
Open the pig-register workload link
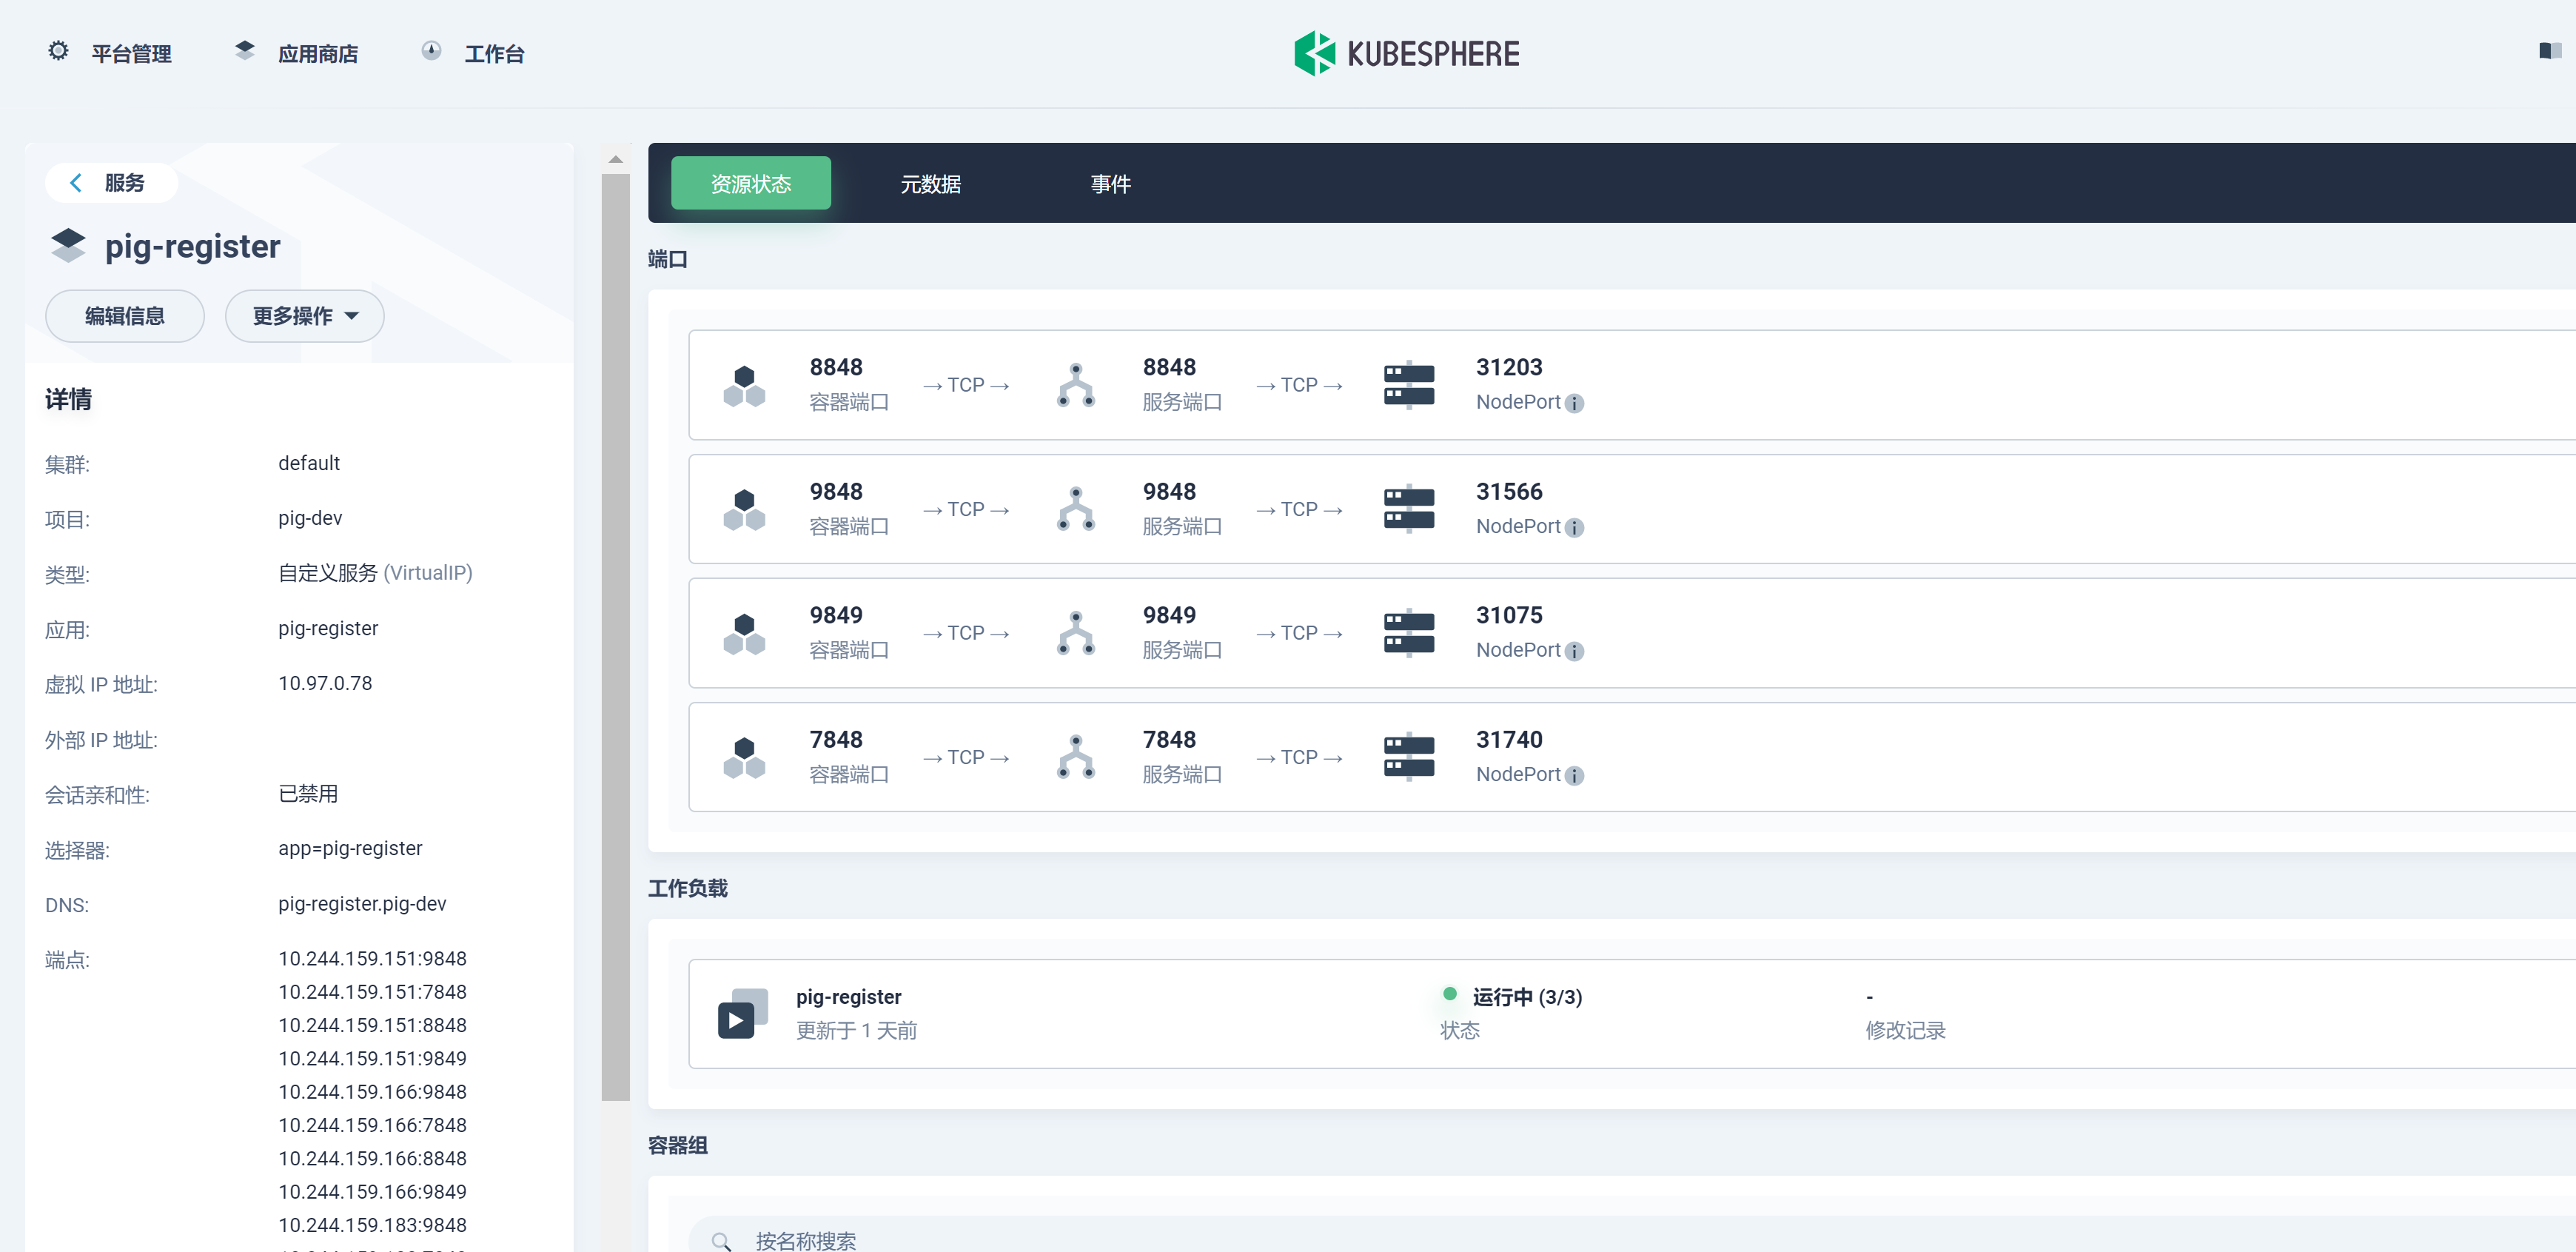tap(848, 997)
